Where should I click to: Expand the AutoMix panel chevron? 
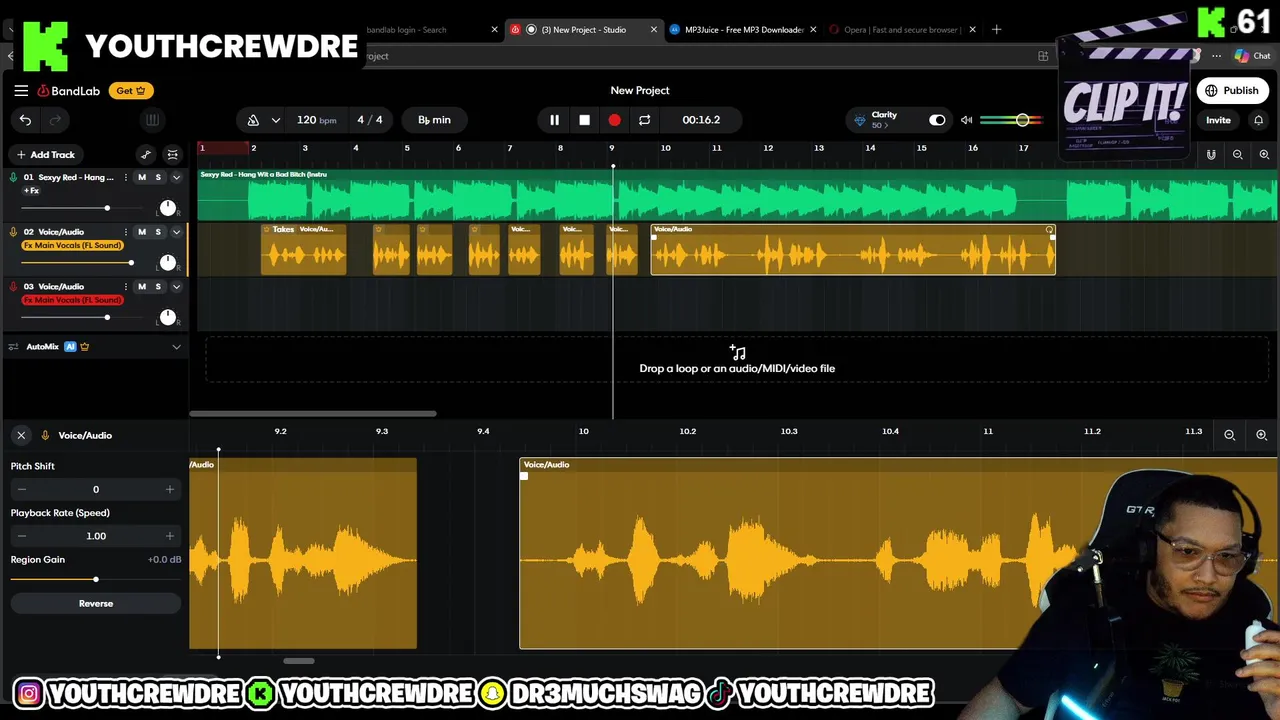point(176,347)
